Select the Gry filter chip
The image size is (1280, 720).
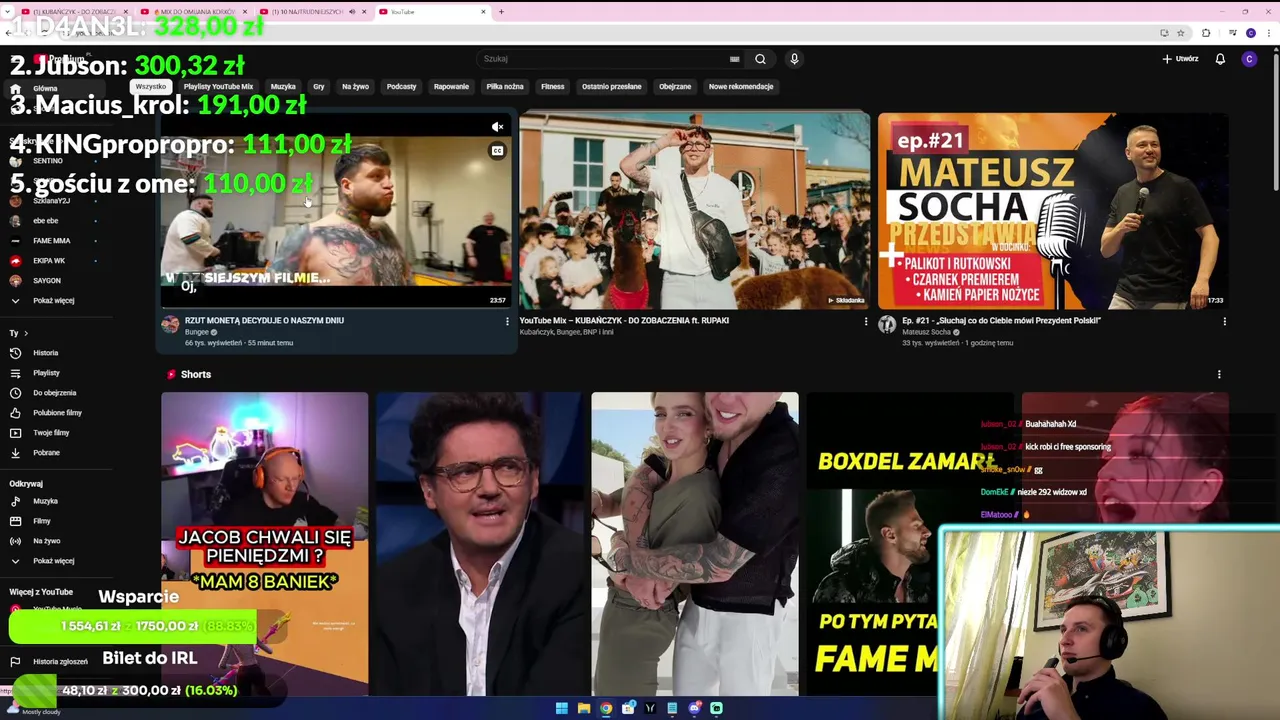(x=319, y=87)
